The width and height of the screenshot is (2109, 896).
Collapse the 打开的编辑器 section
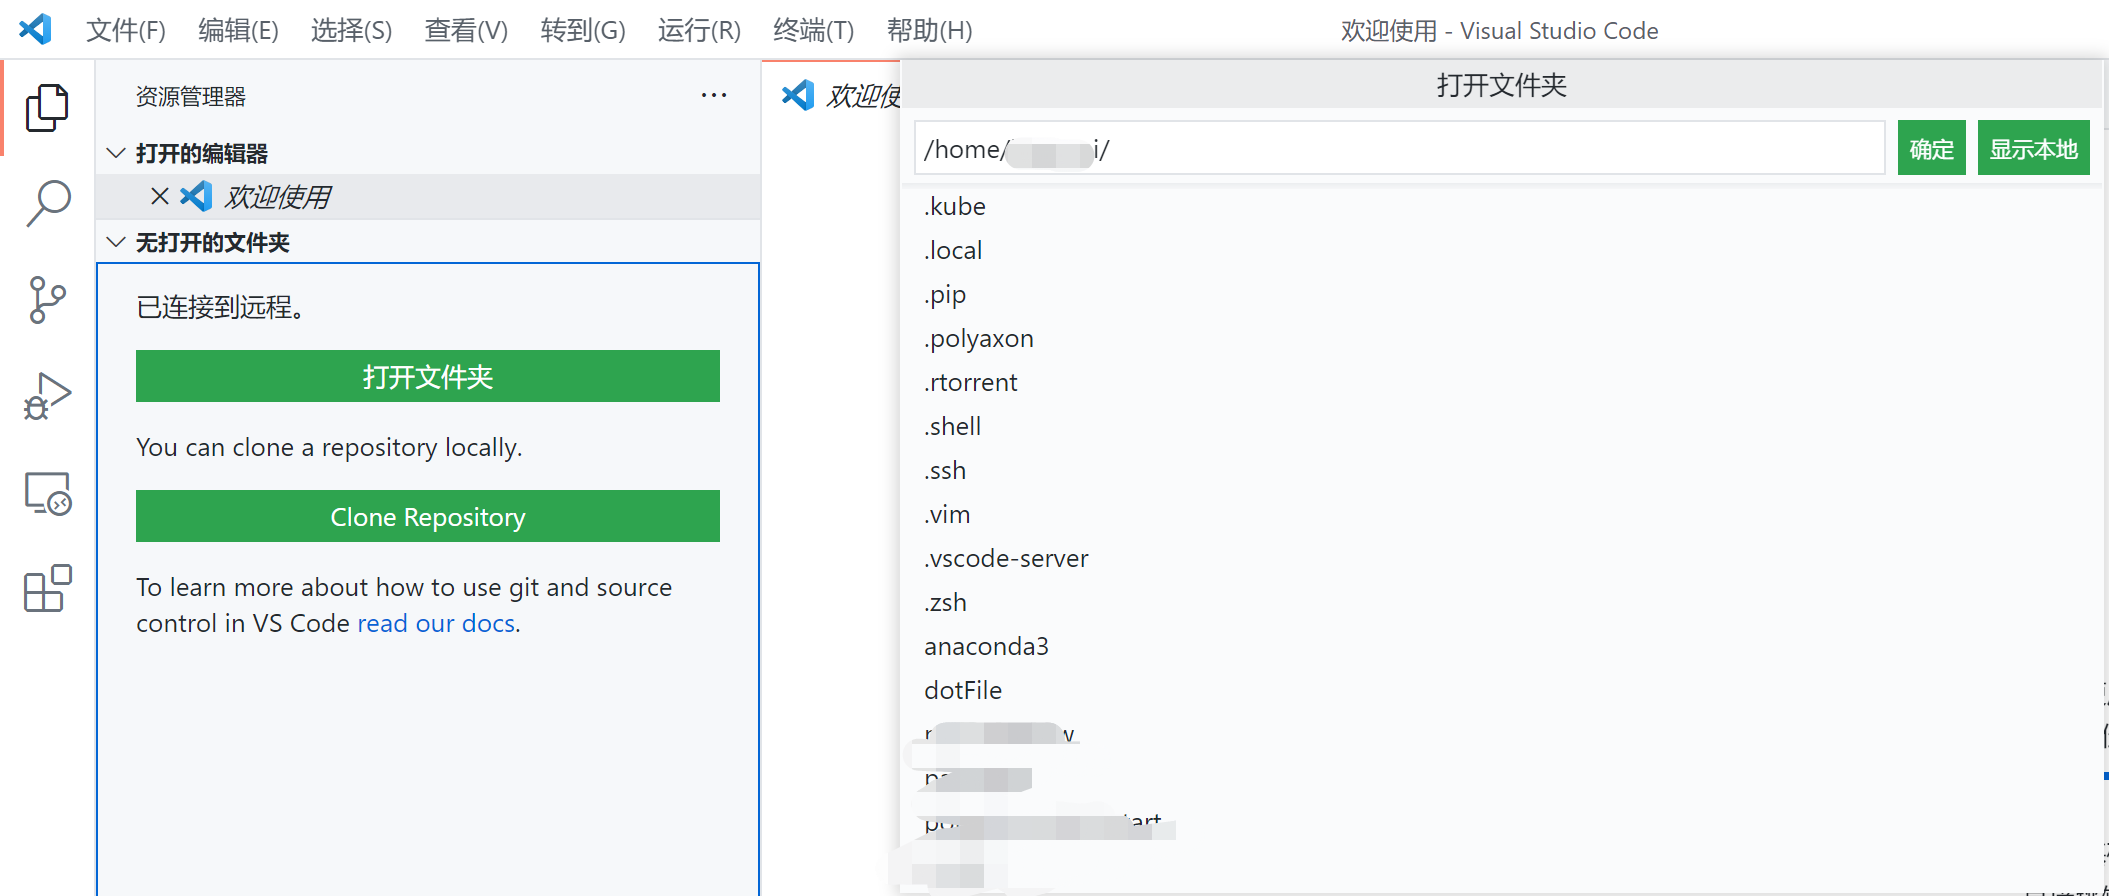click(116, 153)
